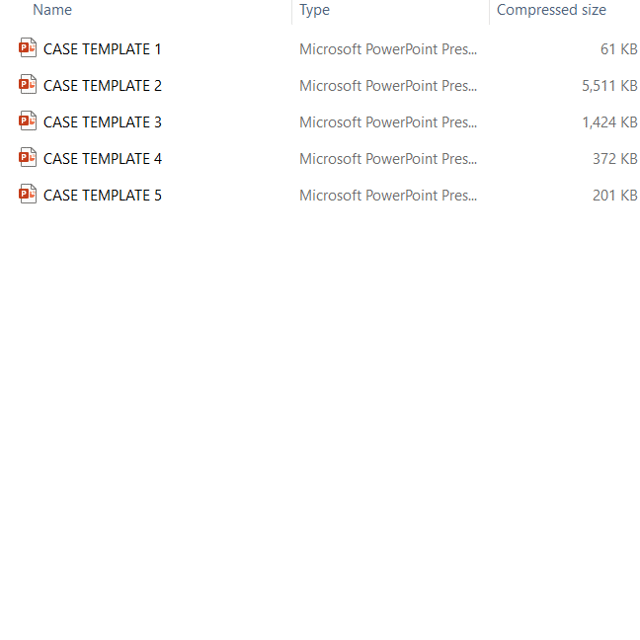Click the 372 KB compressed size value

tap(615, 159)
